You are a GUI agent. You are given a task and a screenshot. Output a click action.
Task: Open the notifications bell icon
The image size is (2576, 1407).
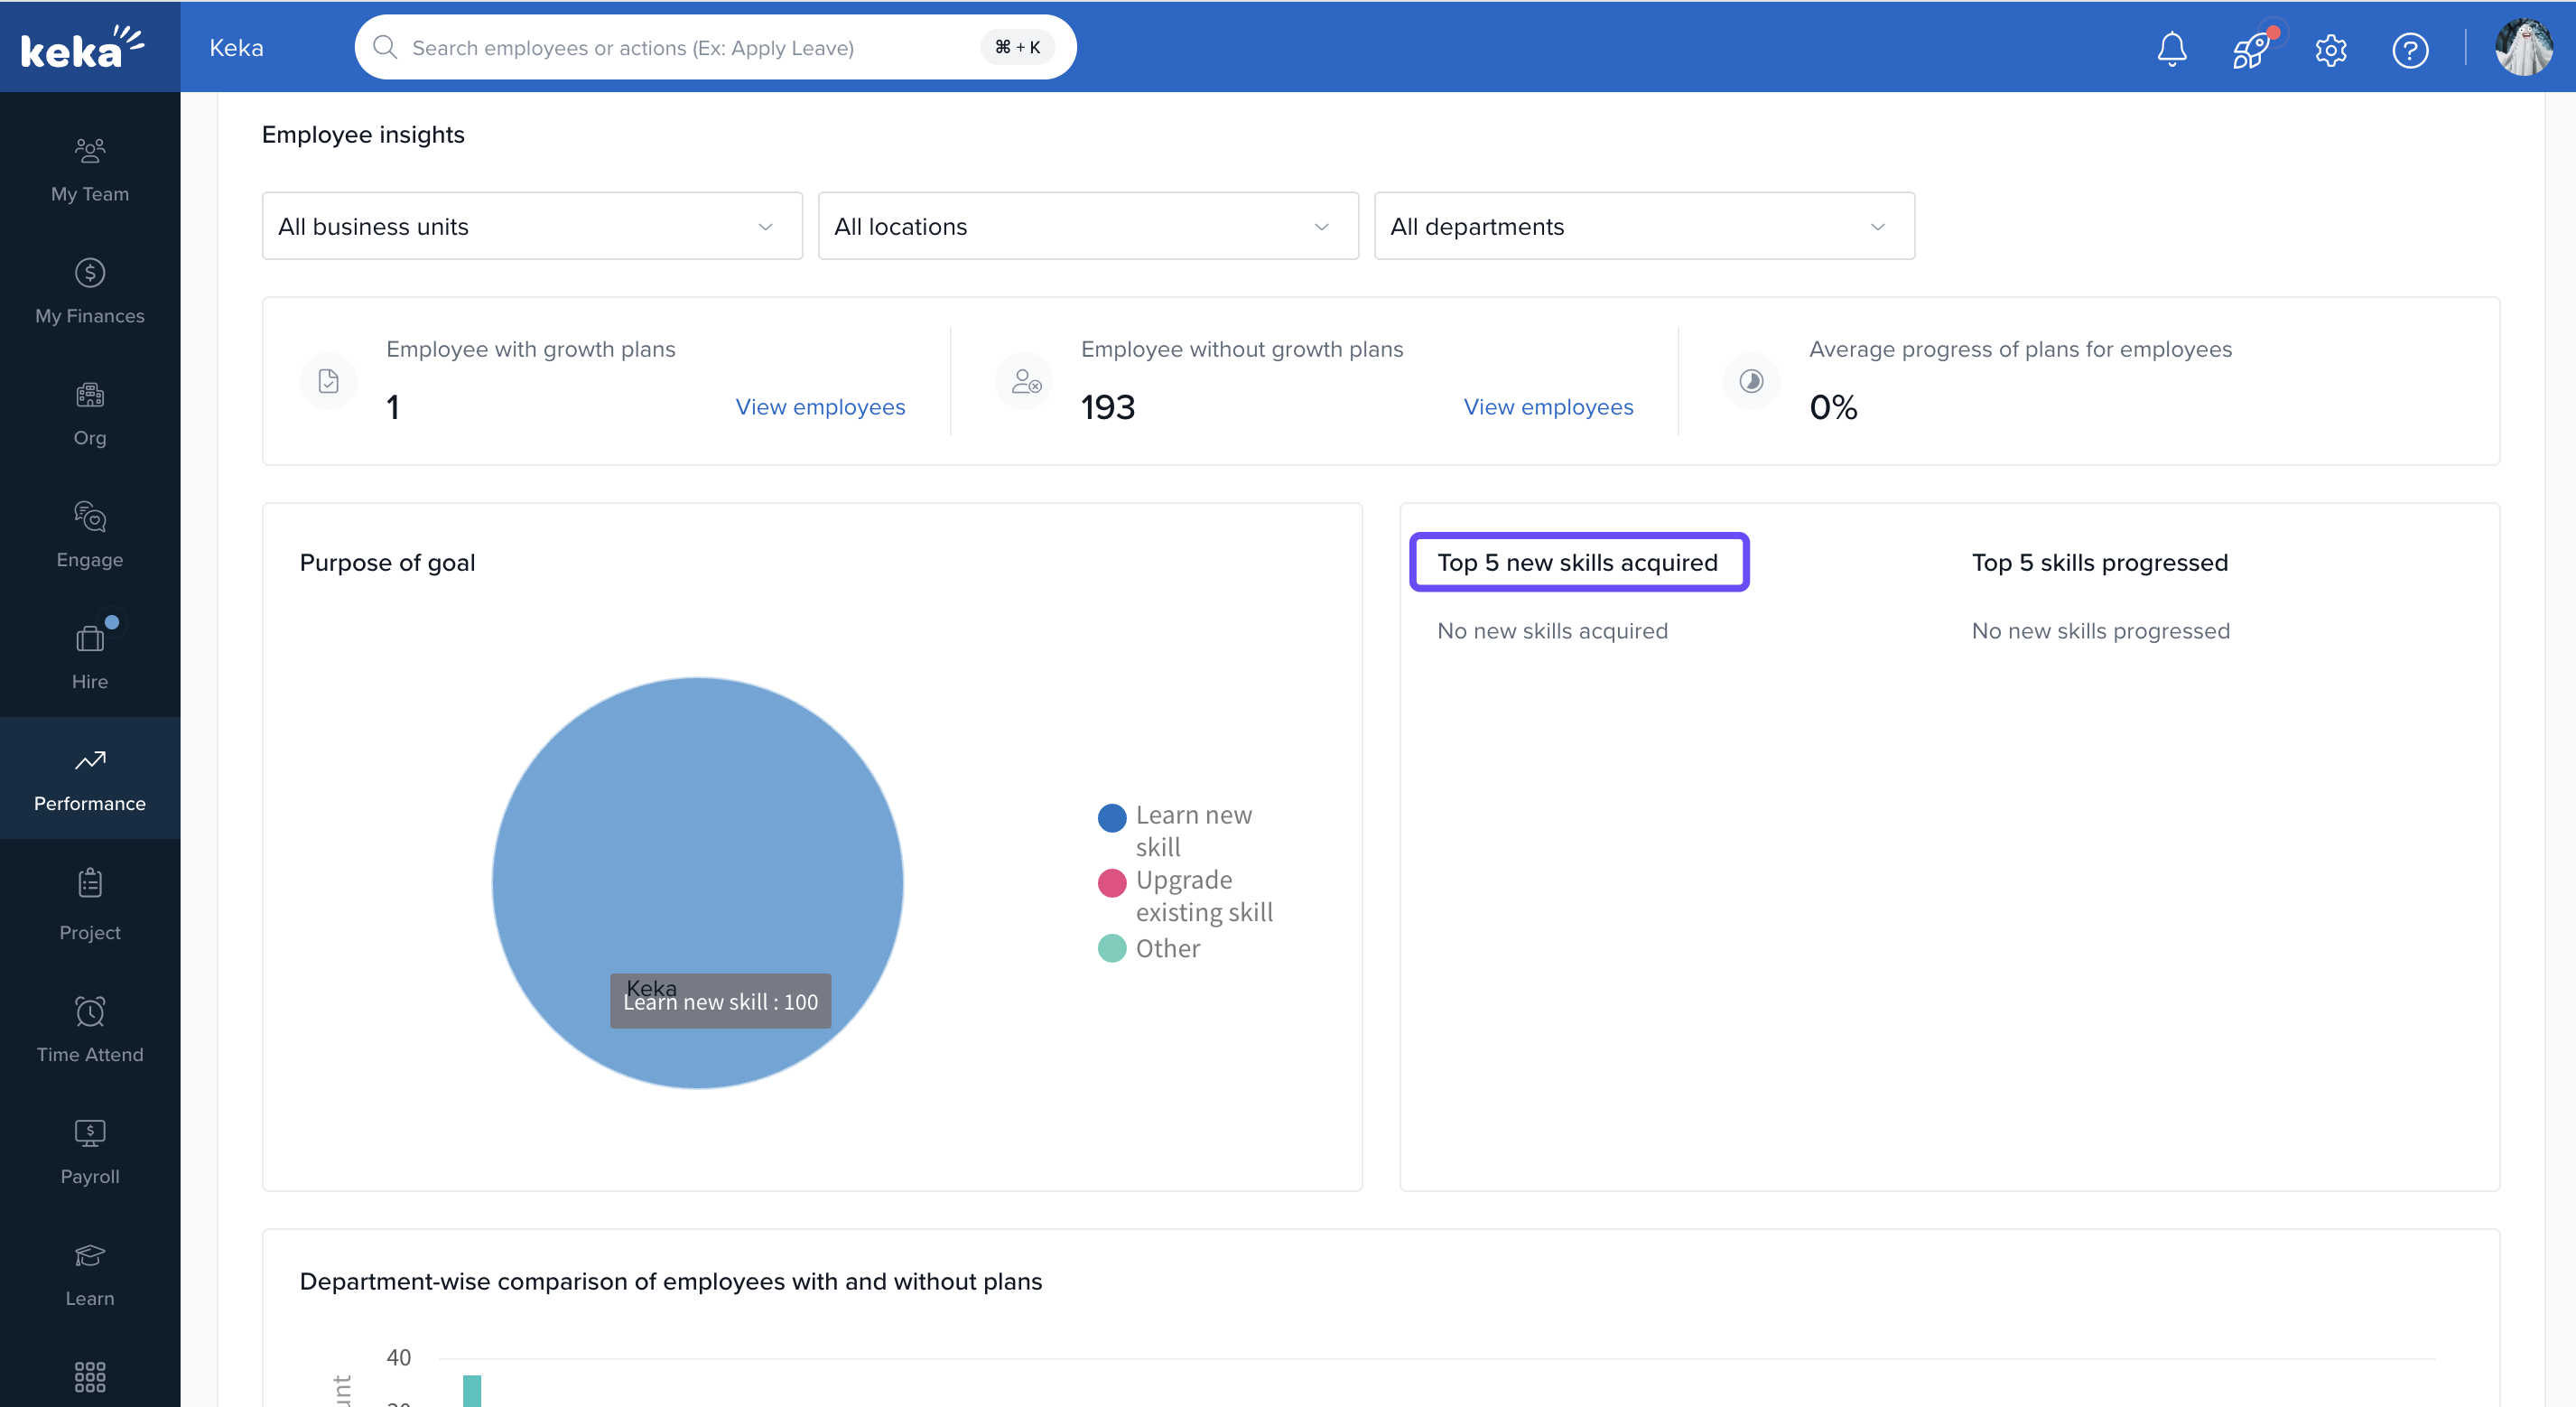2171,48
